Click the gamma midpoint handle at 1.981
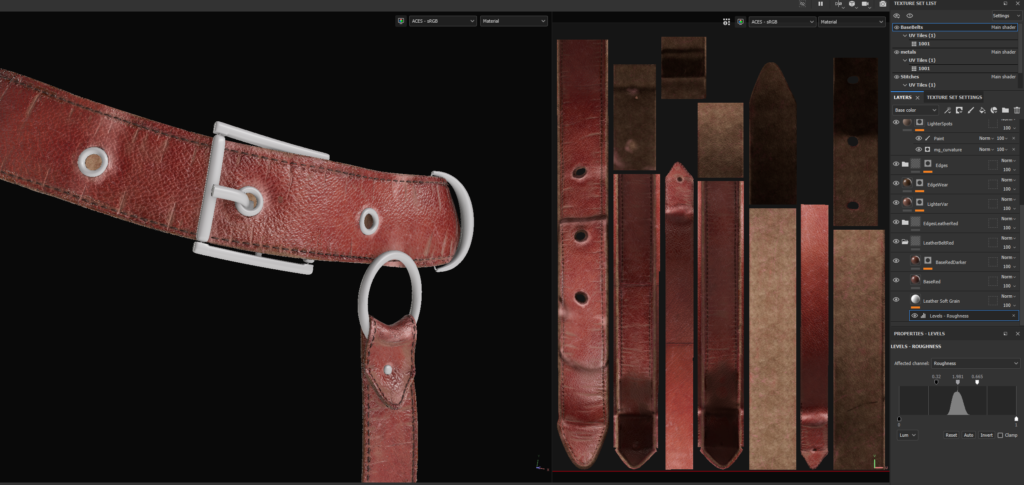This screenshot has height=485, width=1024. click(x=957, y=382)
